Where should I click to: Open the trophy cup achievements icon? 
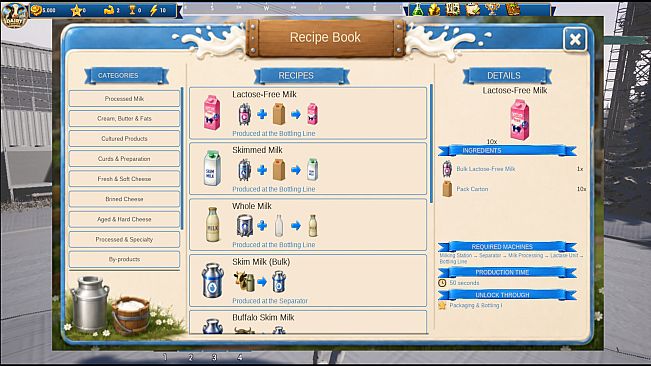pos(492,10)
